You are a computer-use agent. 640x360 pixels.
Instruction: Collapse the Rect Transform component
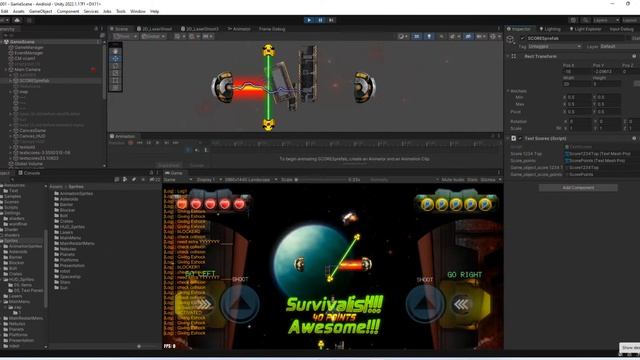[x=508, y=56]
